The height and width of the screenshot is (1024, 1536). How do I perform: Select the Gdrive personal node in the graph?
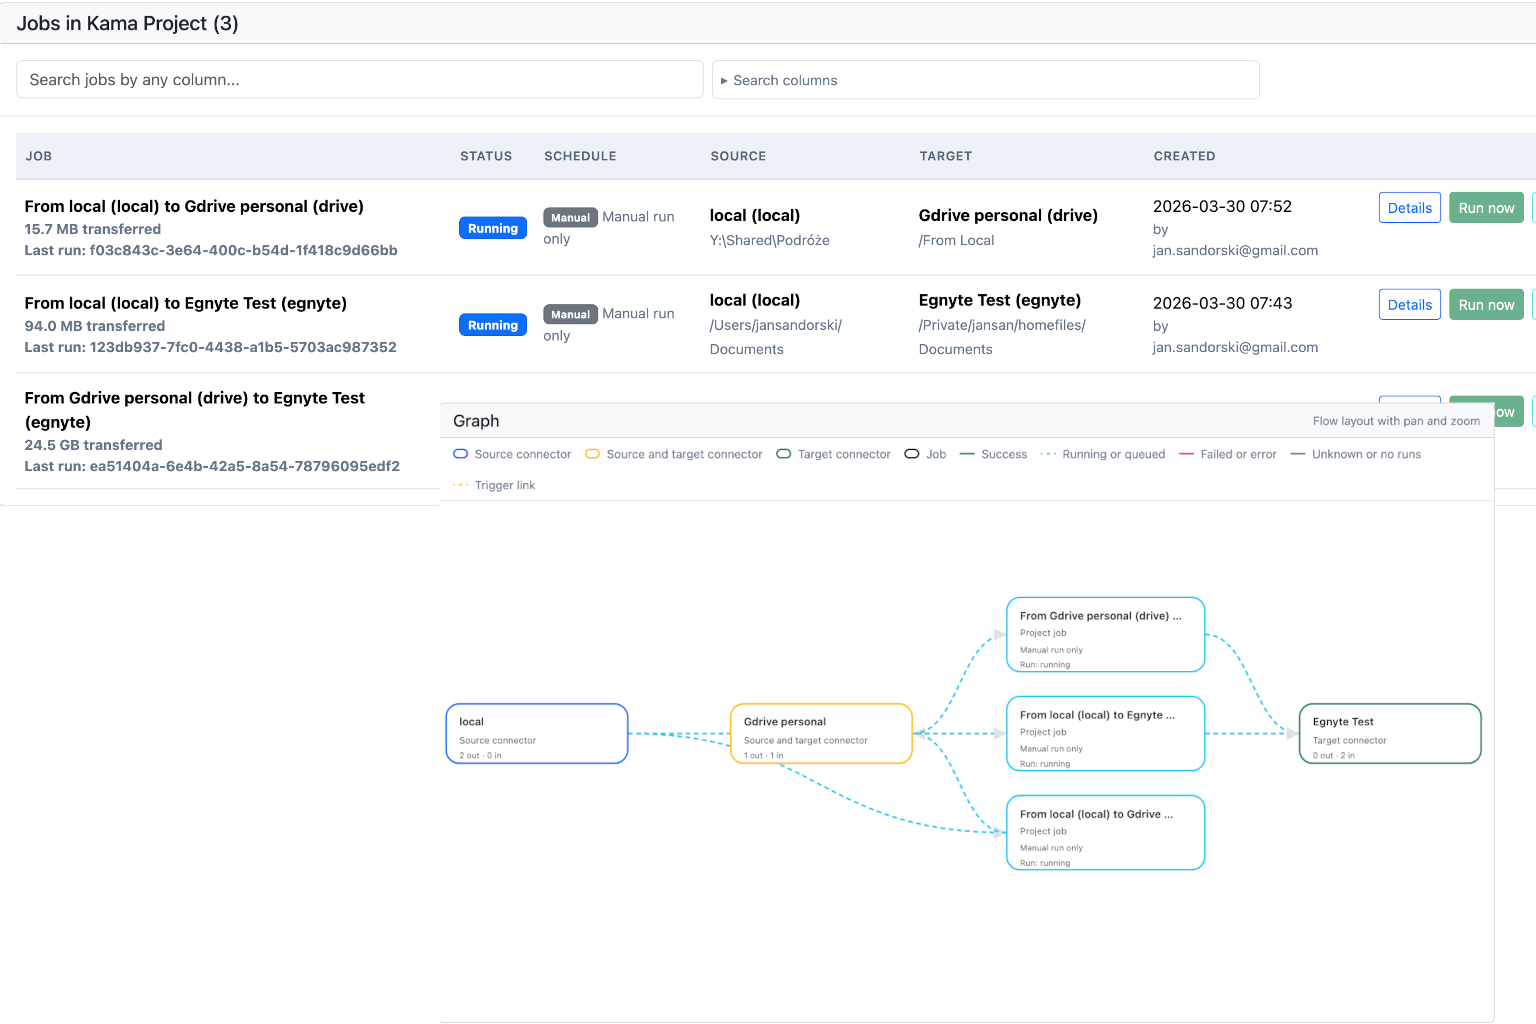click(821, 734)
